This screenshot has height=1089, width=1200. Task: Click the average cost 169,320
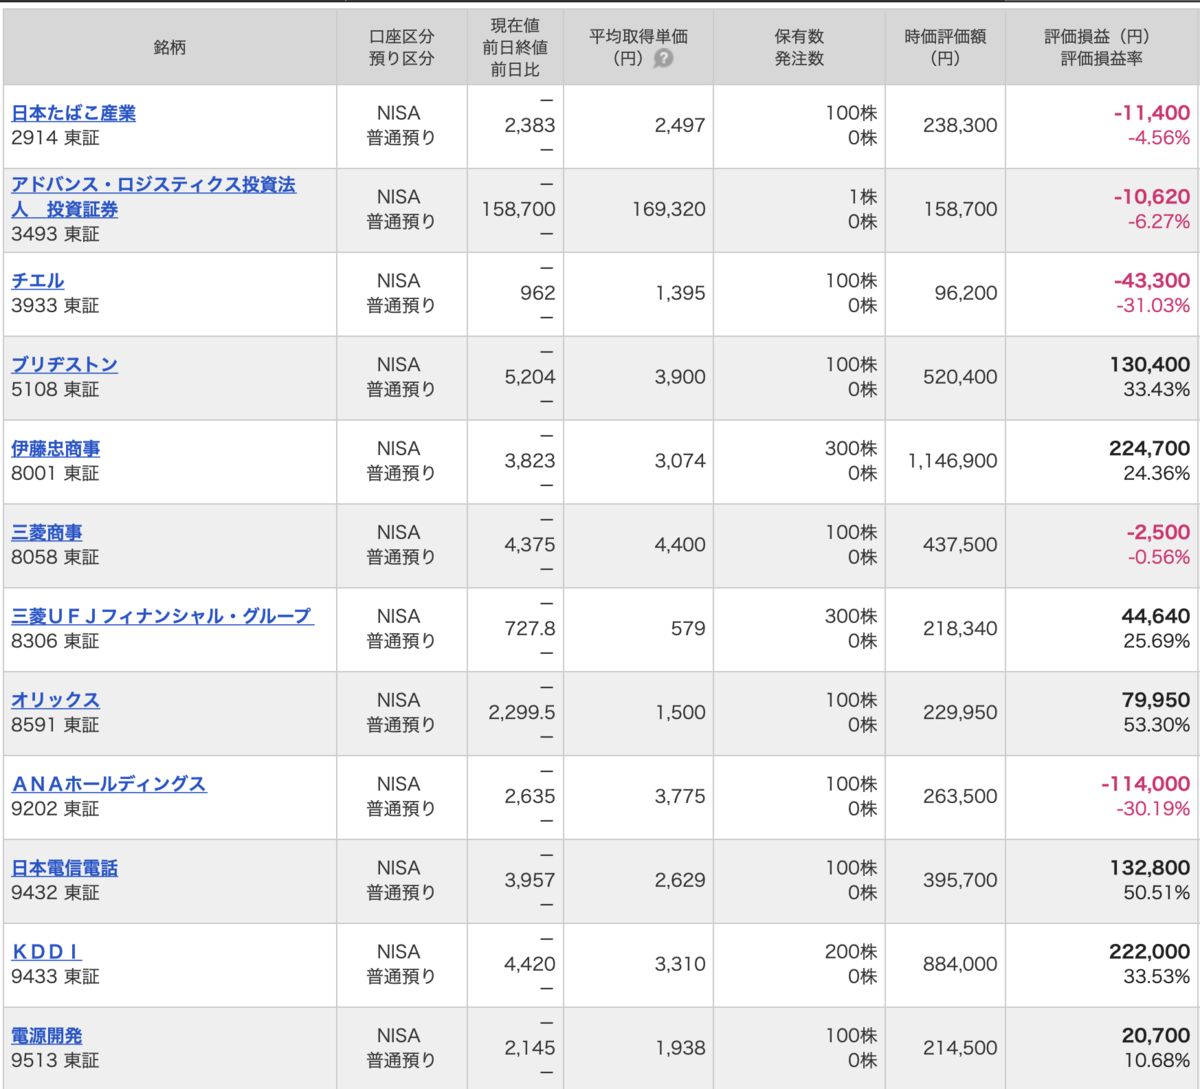point(669,209)
